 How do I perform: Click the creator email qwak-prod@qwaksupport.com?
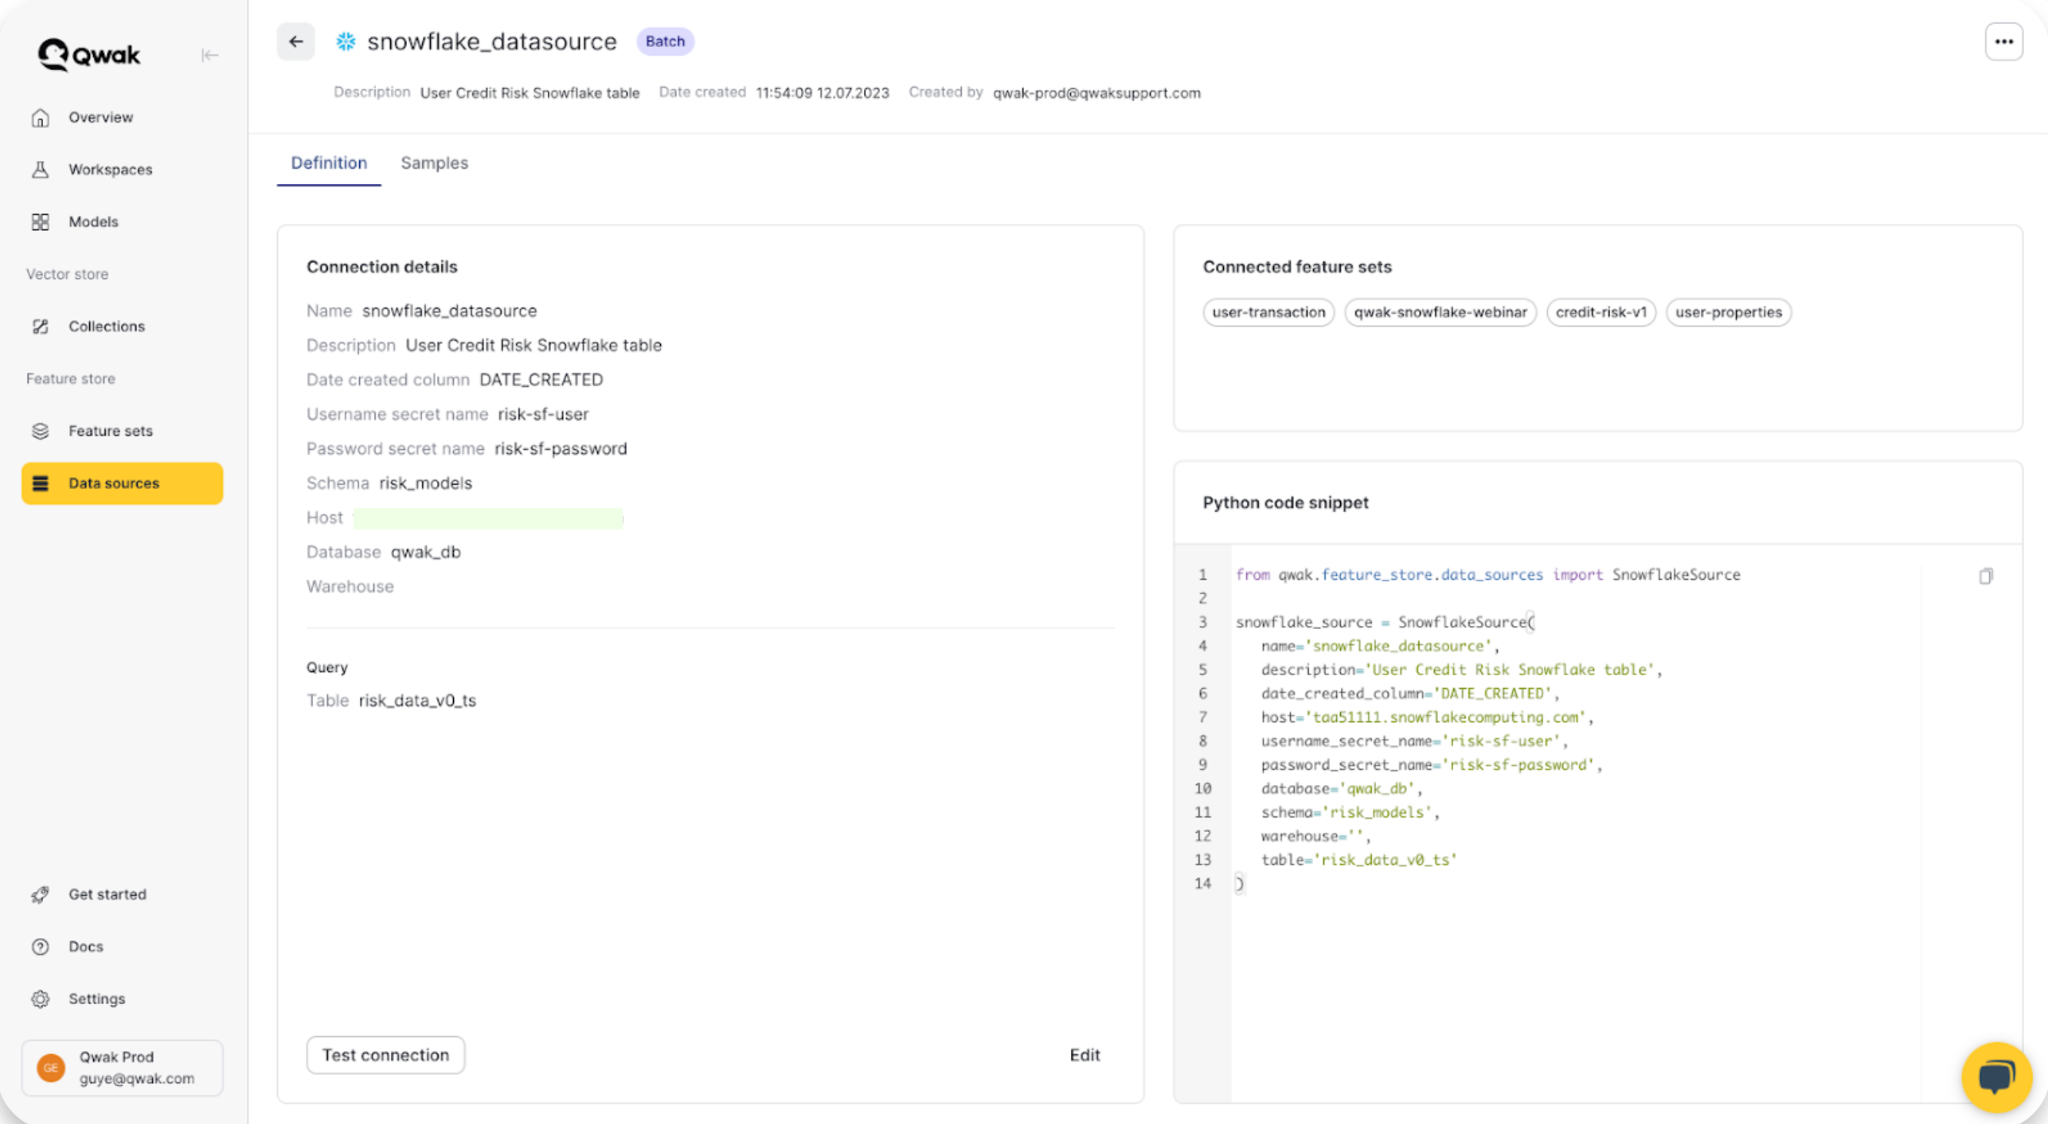point(1097,93)
